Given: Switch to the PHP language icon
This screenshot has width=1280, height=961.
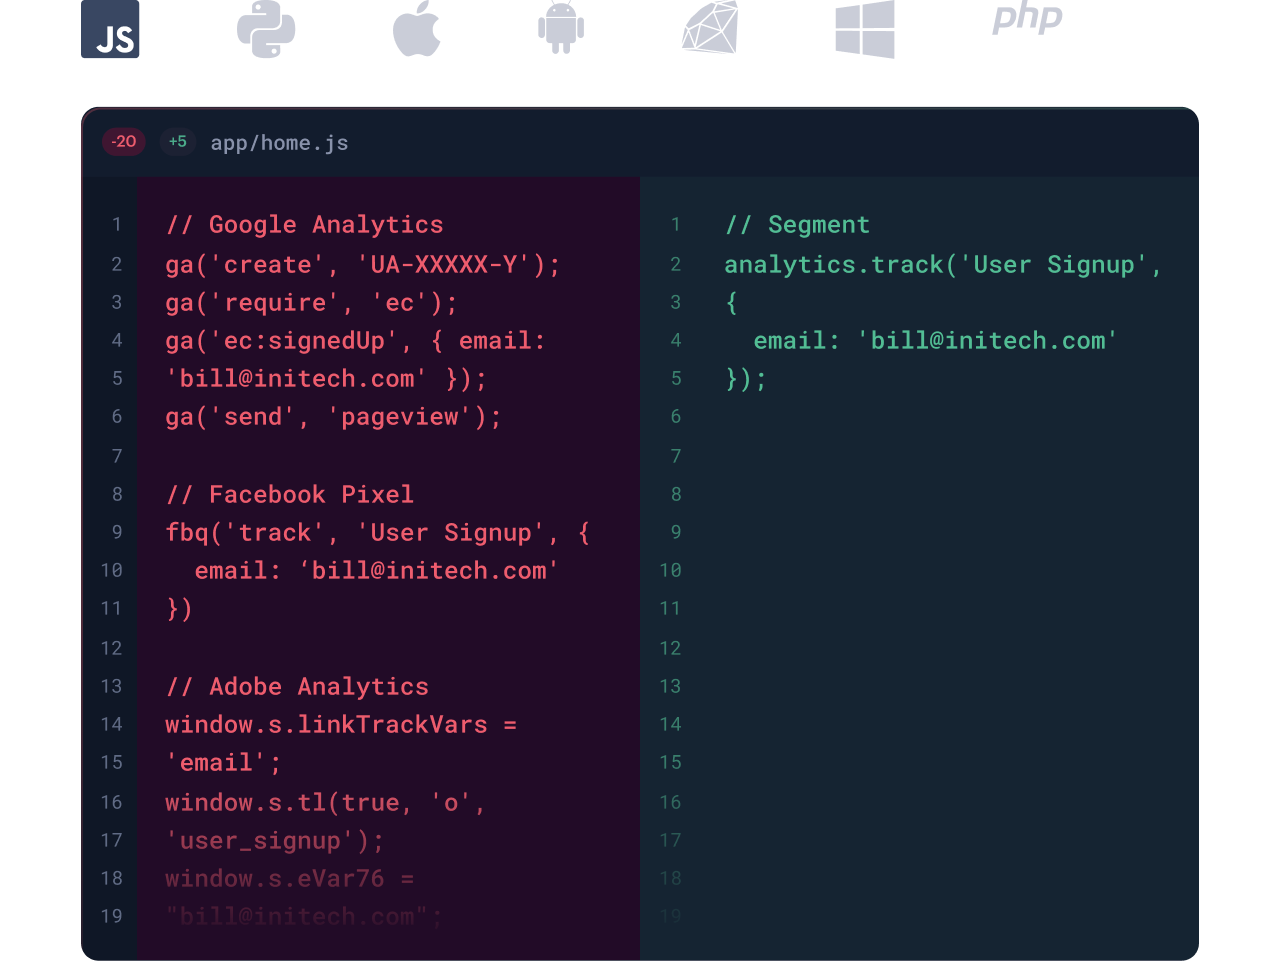Looking at the screenshot, I should pyautogui.click(x=1027, y=18).
